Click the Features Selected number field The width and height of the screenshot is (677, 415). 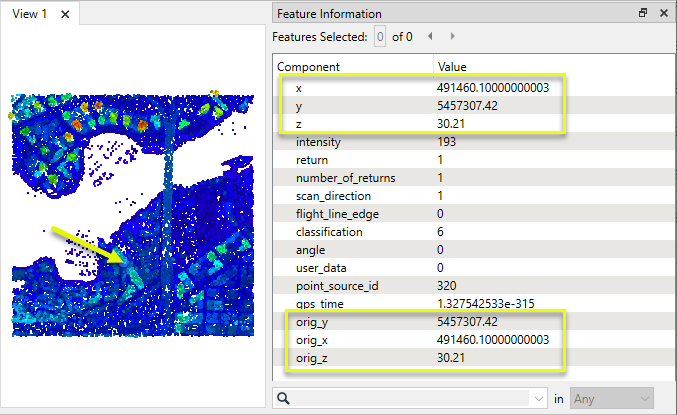tap(379, 37)
